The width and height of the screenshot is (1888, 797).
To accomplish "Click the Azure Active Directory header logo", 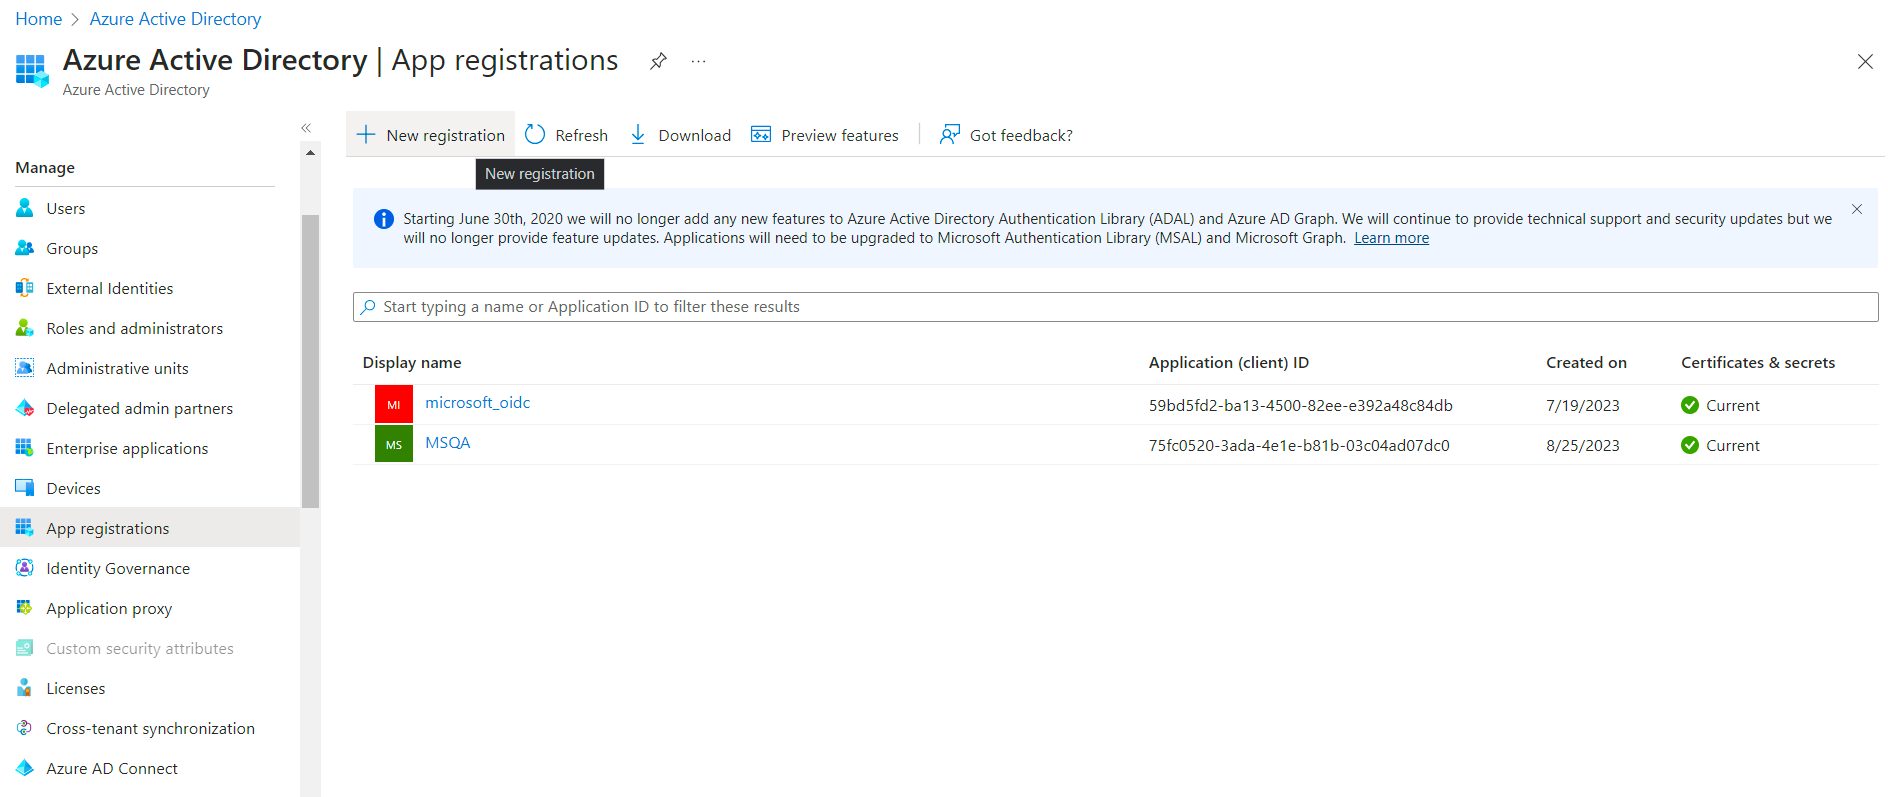I will [x=32, y=70].
